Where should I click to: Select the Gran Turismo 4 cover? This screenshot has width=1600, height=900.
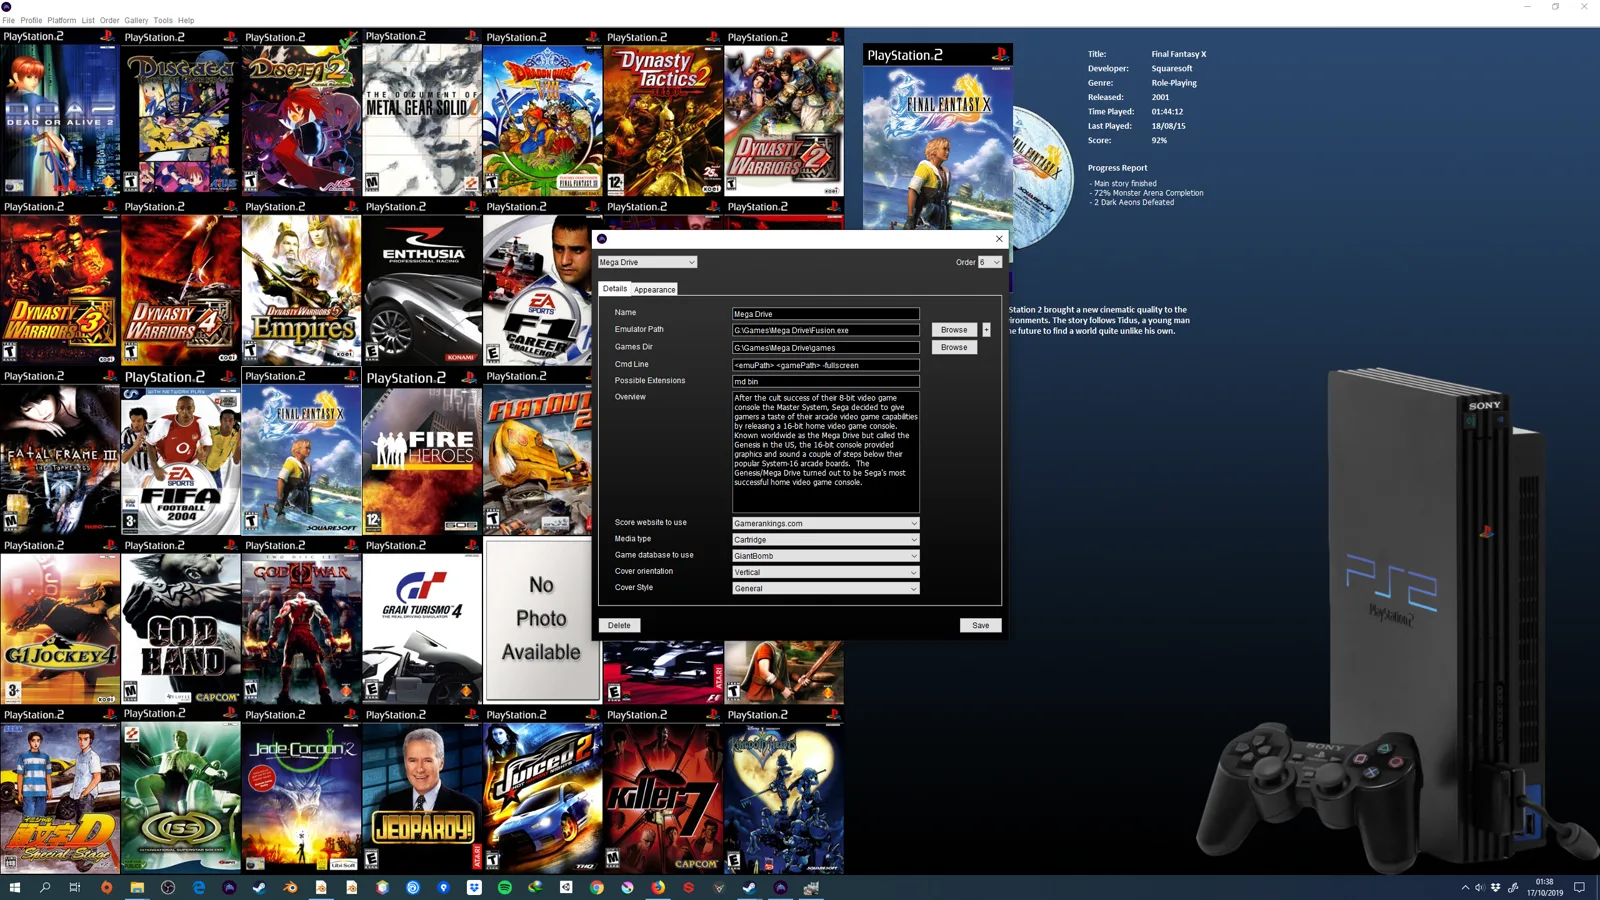[422, 621]
